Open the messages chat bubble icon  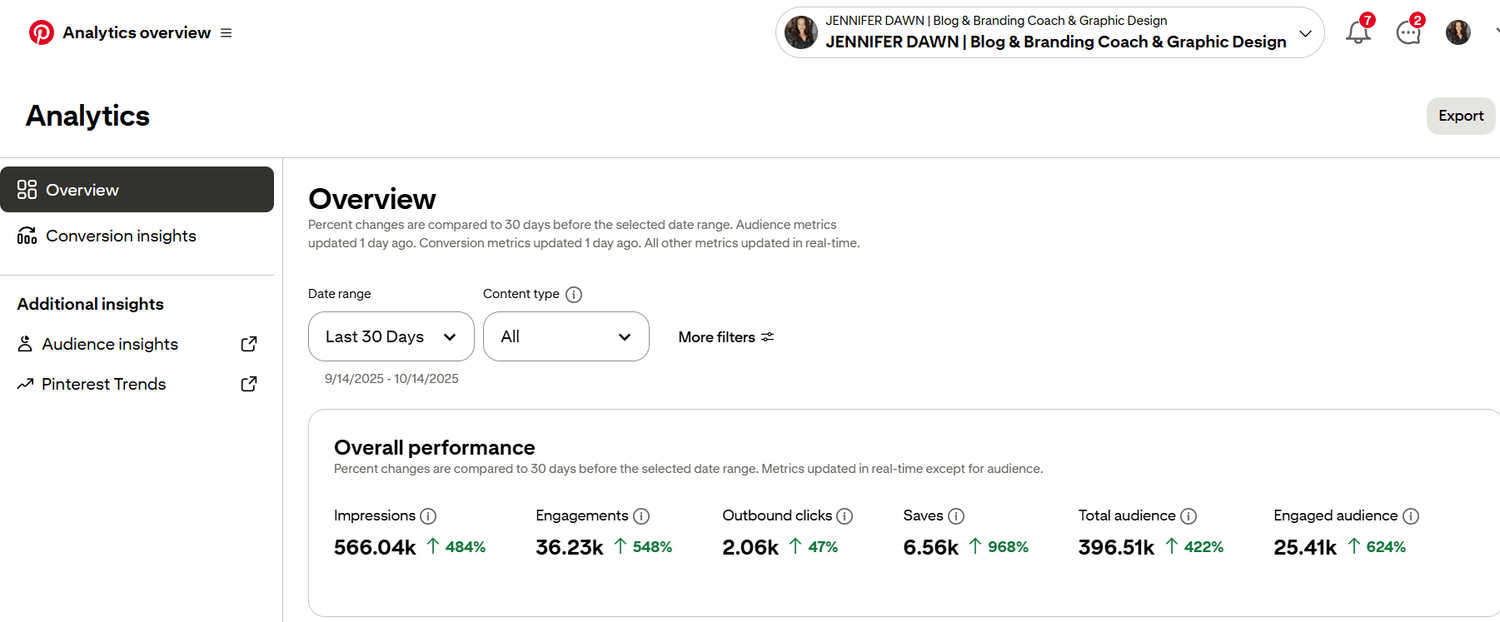coord(1408,33)
